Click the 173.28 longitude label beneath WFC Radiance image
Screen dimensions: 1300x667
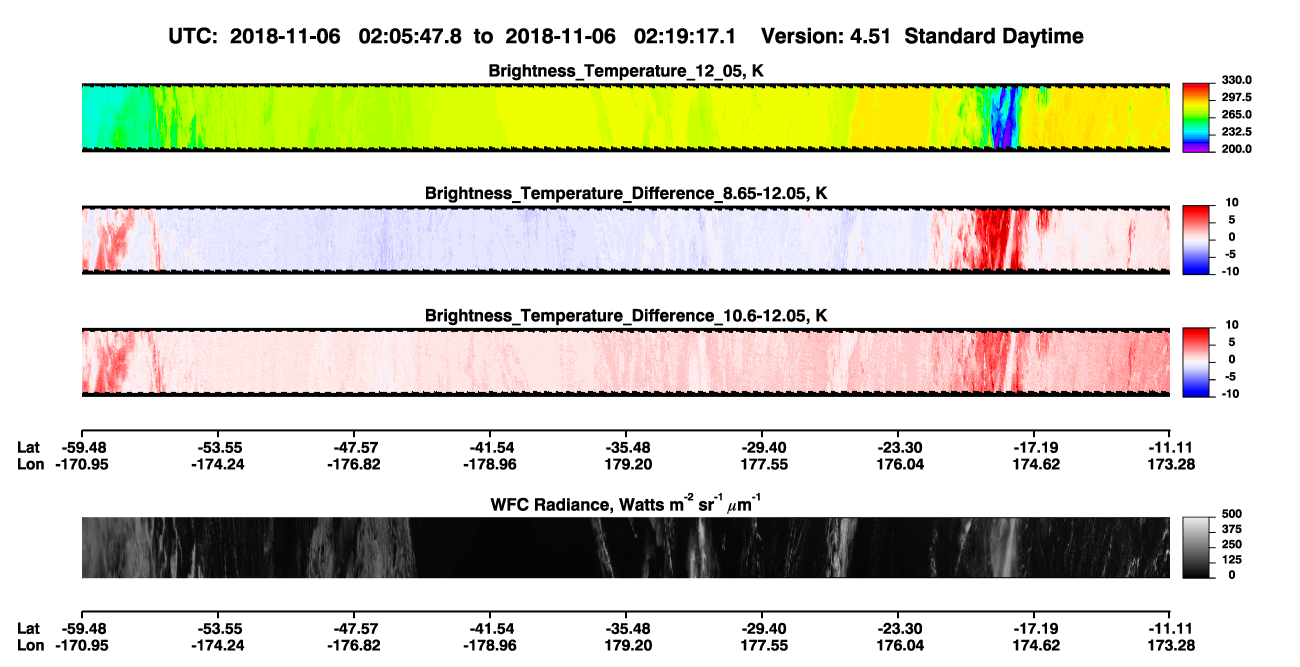(1170, 645)
